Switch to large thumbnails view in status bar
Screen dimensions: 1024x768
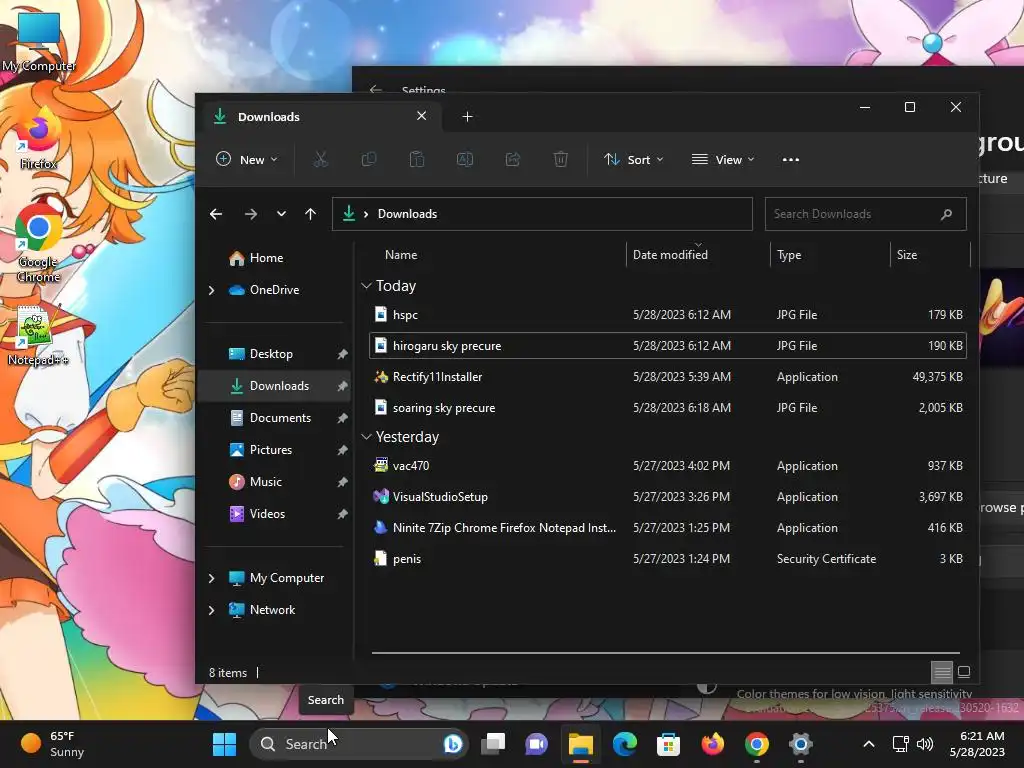point(964,671)
